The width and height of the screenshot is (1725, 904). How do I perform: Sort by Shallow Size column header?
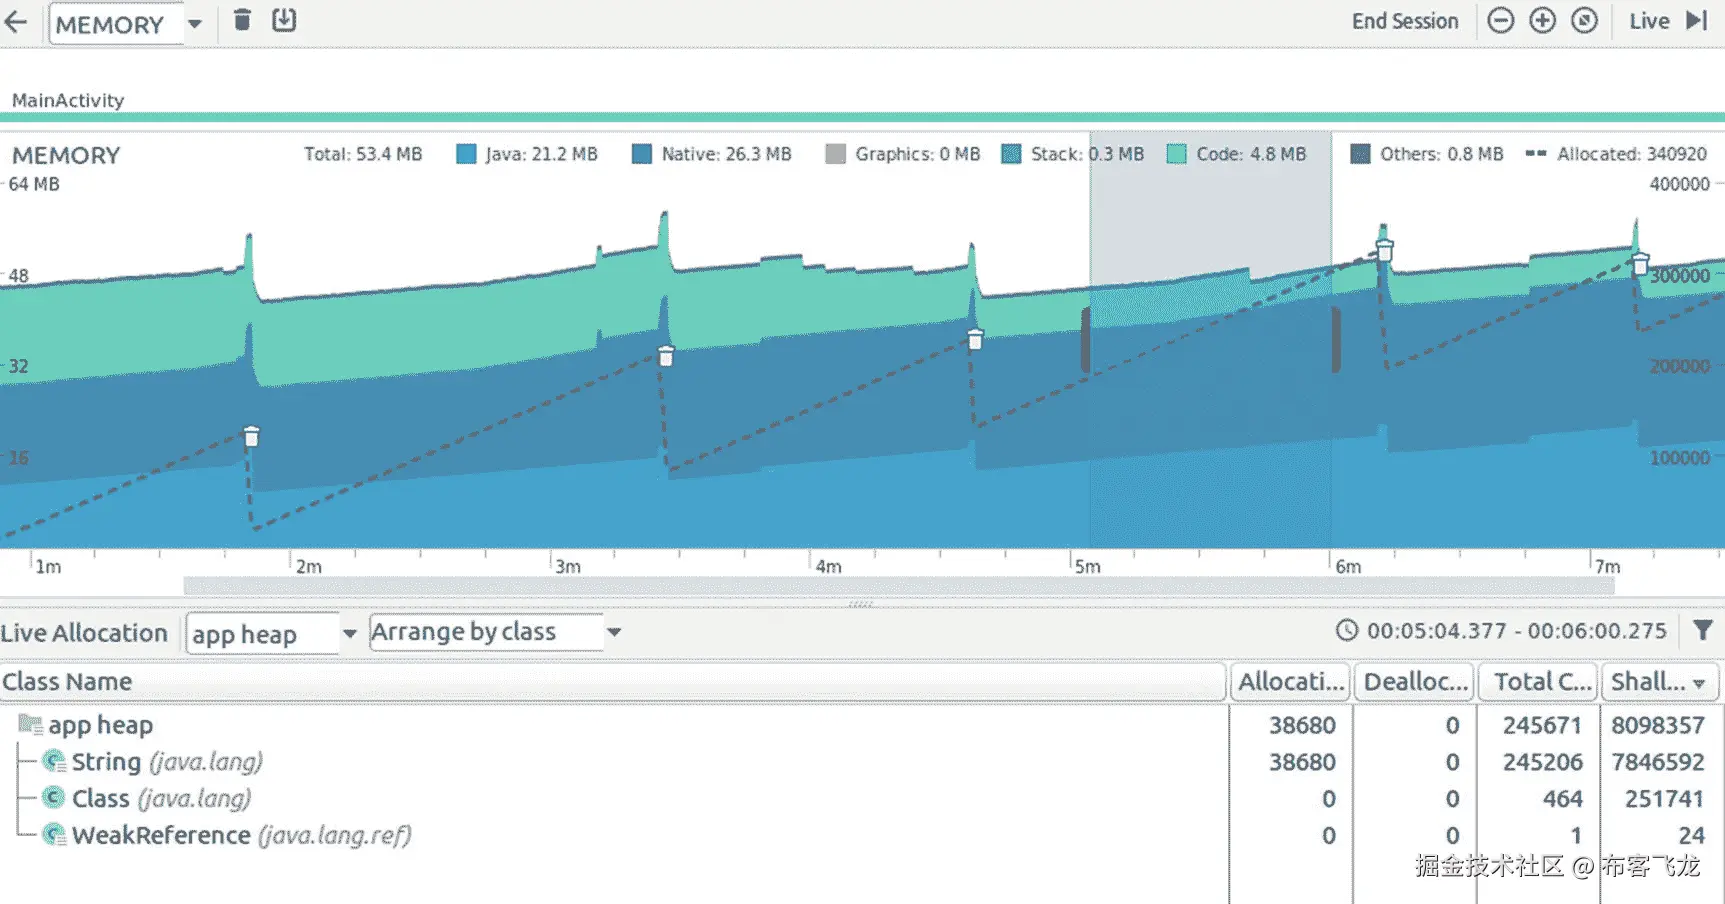click(1660, 682)
